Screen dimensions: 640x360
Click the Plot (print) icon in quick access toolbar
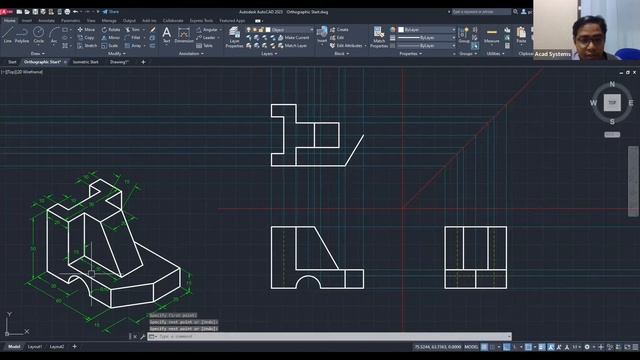[x=67, y=12]
